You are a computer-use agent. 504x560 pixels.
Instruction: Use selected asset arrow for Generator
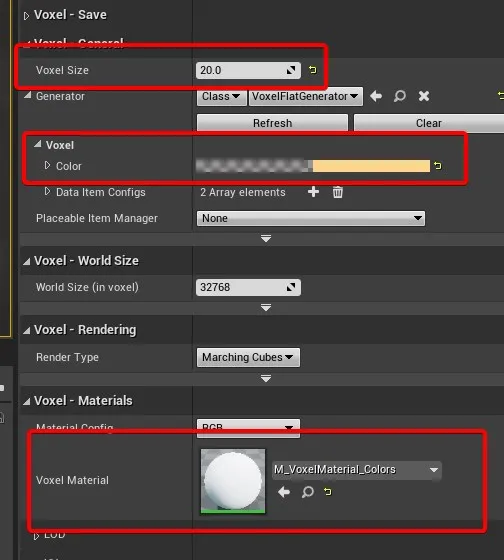point(376,96)
